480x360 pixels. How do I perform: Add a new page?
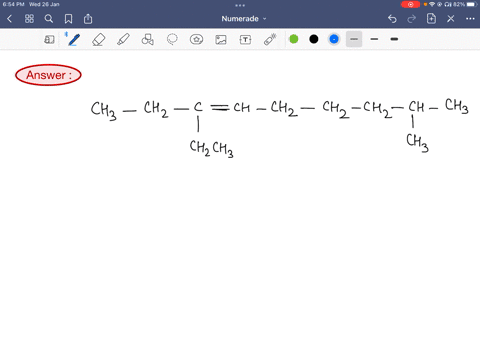[x=431, y=19]
